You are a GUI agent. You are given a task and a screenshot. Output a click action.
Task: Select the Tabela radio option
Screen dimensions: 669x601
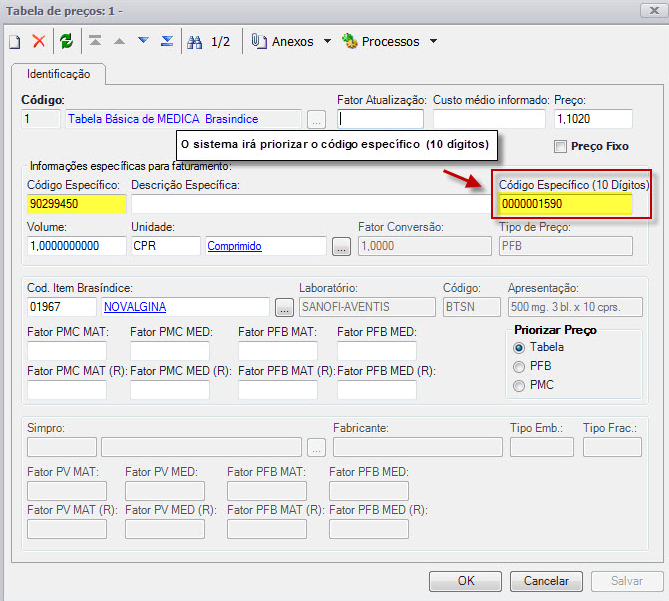tap(519, 348)
